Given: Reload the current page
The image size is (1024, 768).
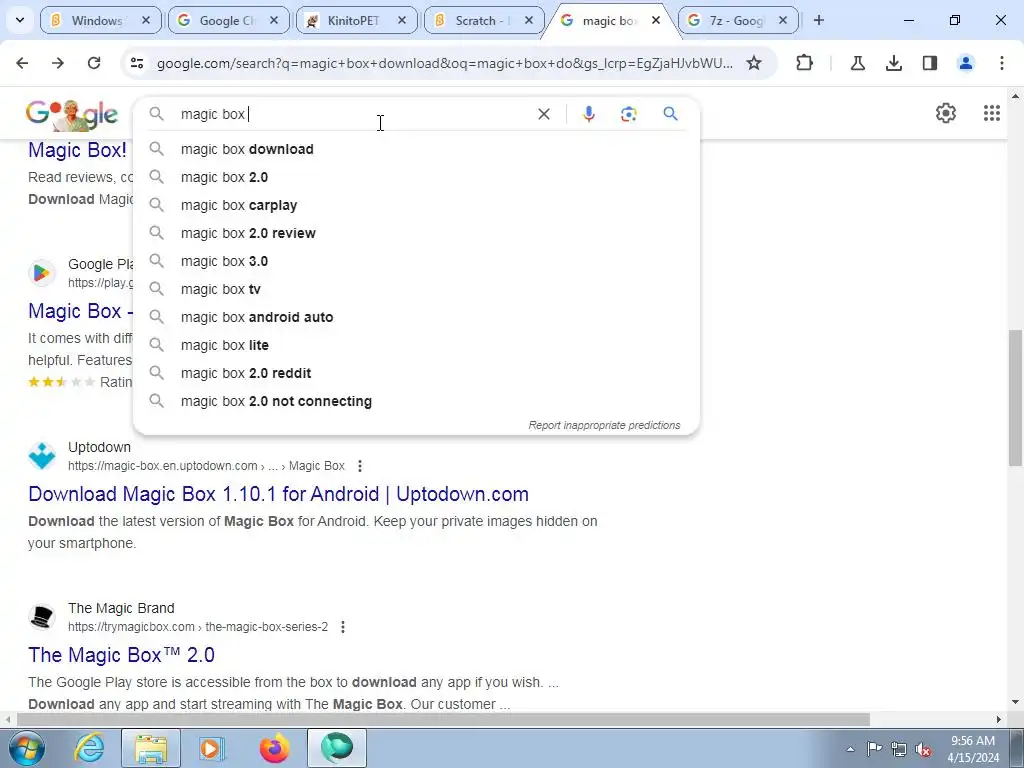Looking at the screenshot, I should point(94,63).
